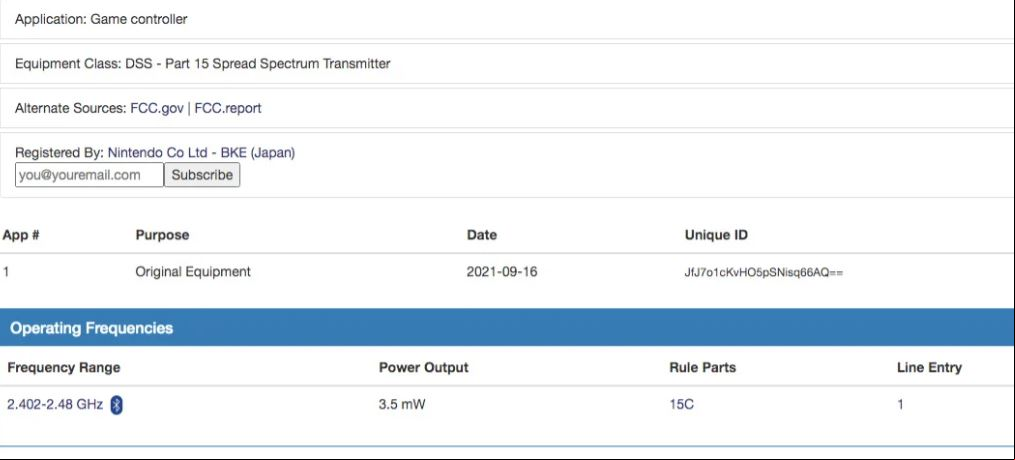Image resolution: width=1015 pixels, height=460 pixels.
Task: Click the Unique ID column header
Action: (x=716, y=235)
